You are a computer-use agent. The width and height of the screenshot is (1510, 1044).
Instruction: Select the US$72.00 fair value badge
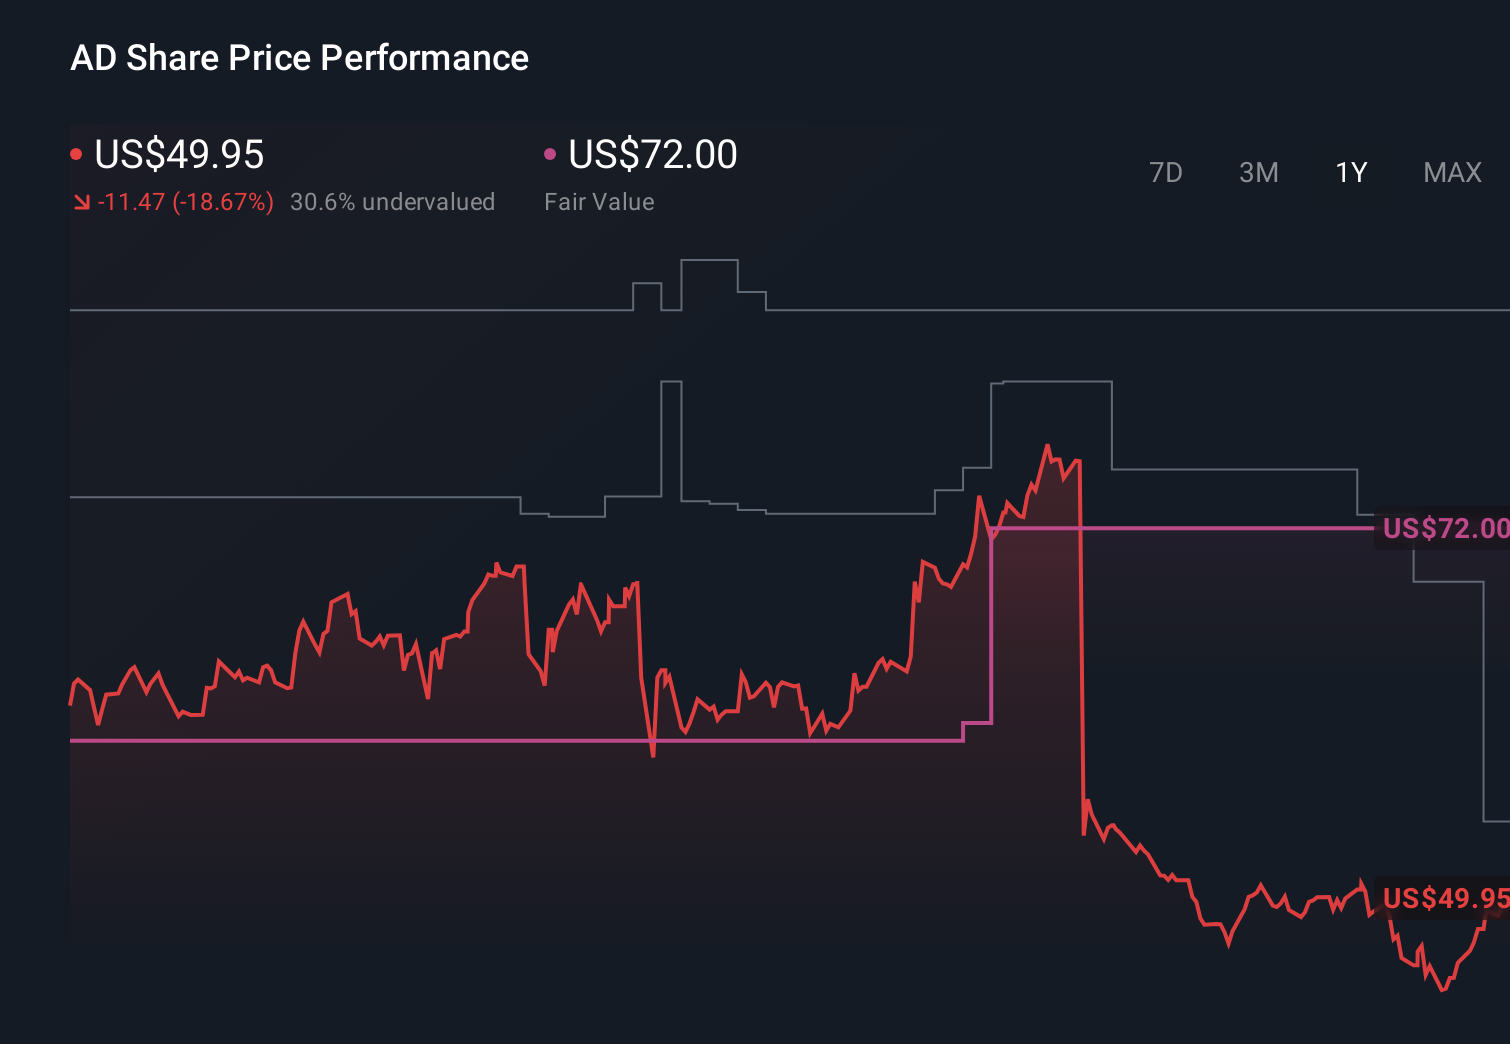pyautogui.click(x=1443, y=528)
